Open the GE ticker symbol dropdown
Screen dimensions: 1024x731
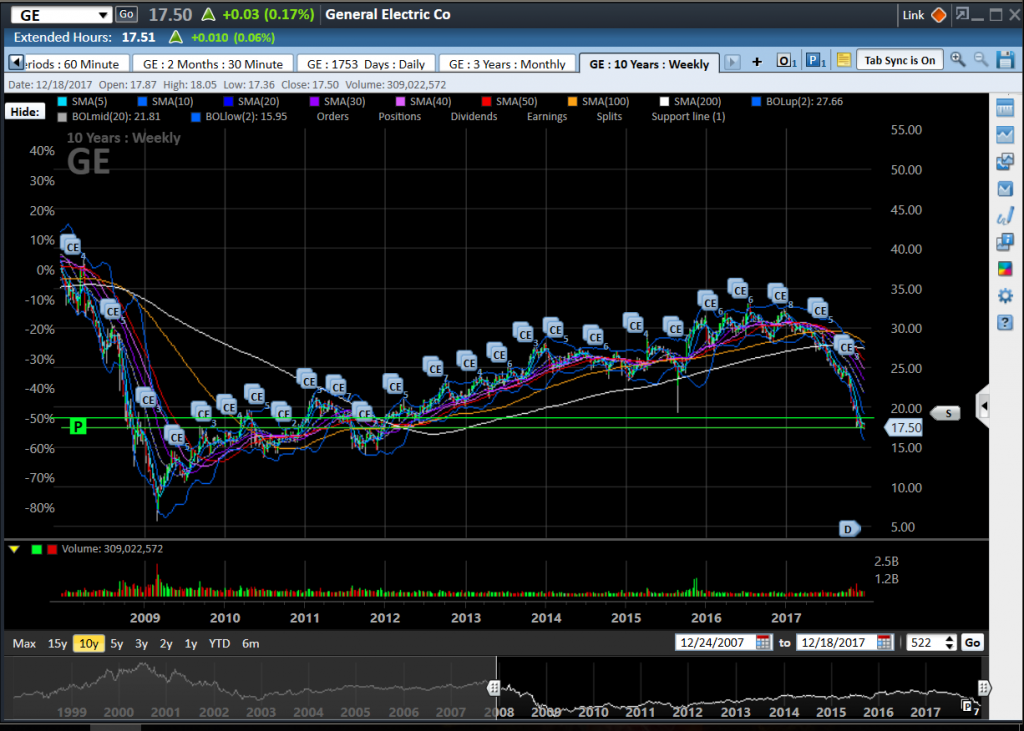[x=104, y=15]
